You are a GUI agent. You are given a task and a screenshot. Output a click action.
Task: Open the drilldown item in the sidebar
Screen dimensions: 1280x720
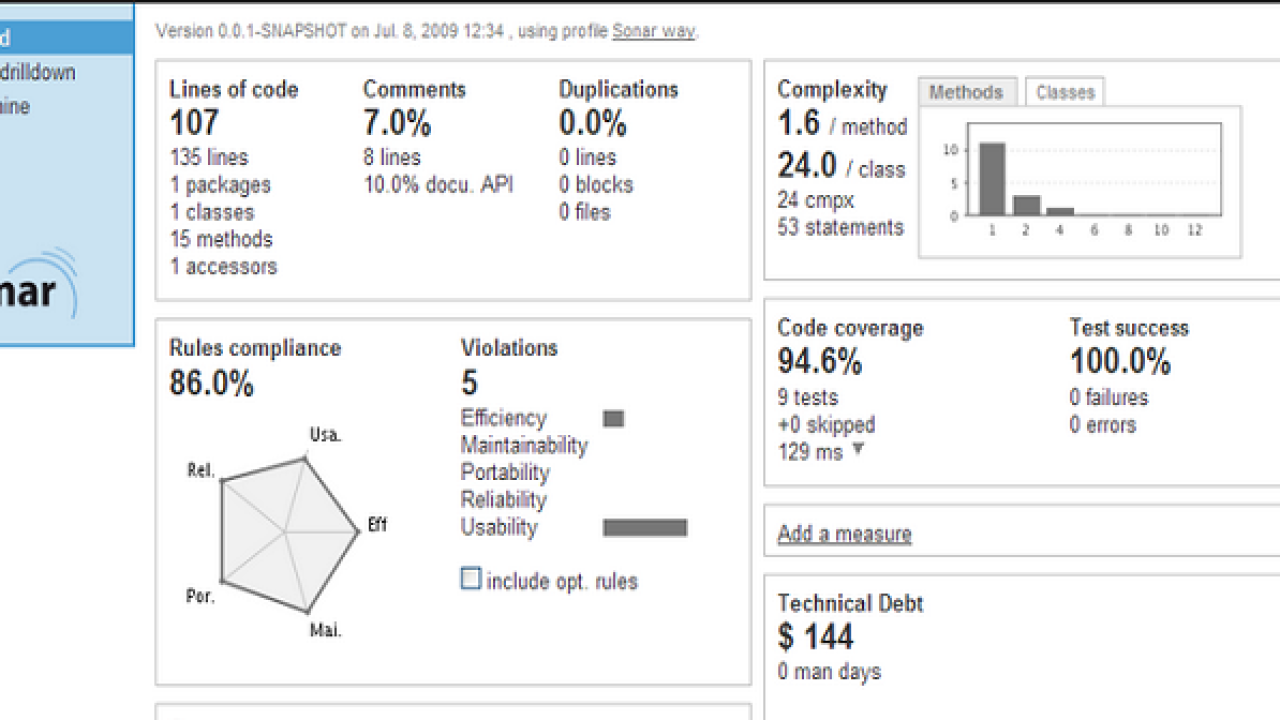[40, 72]
